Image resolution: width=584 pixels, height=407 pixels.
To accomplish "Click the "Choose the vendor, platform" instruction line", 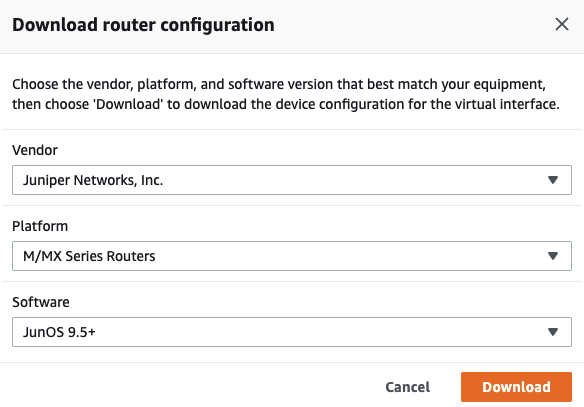I will [279, 85].
